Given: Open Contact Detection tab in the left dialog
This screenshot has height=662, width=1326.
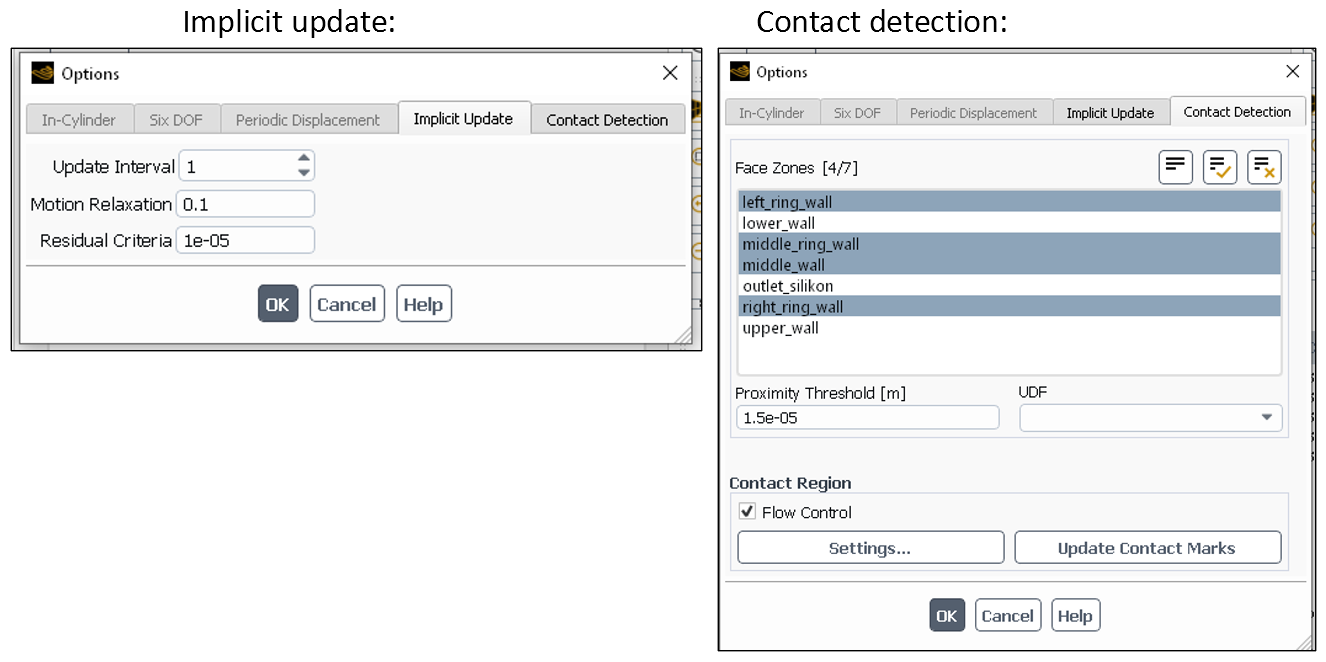Looking at the screenshot, I should point(607,120).
